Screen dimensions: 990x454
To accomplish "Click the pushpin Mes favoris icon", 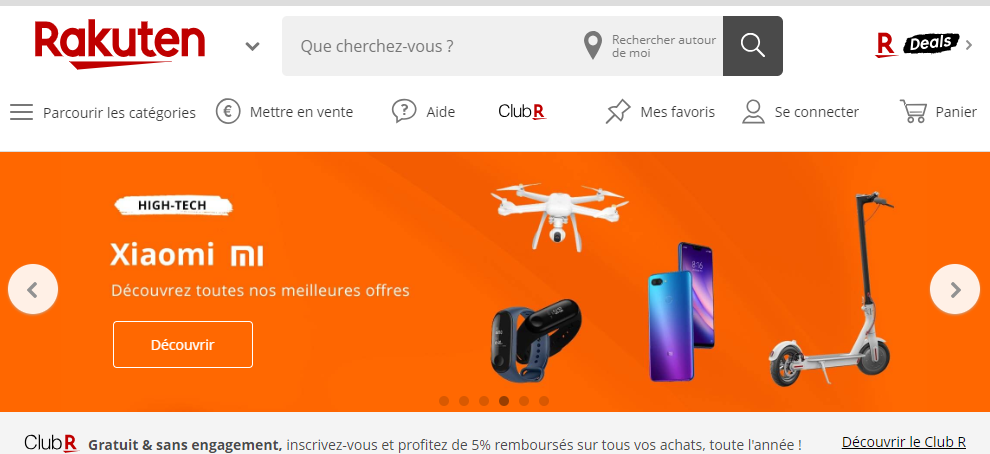I will [618, 112].
